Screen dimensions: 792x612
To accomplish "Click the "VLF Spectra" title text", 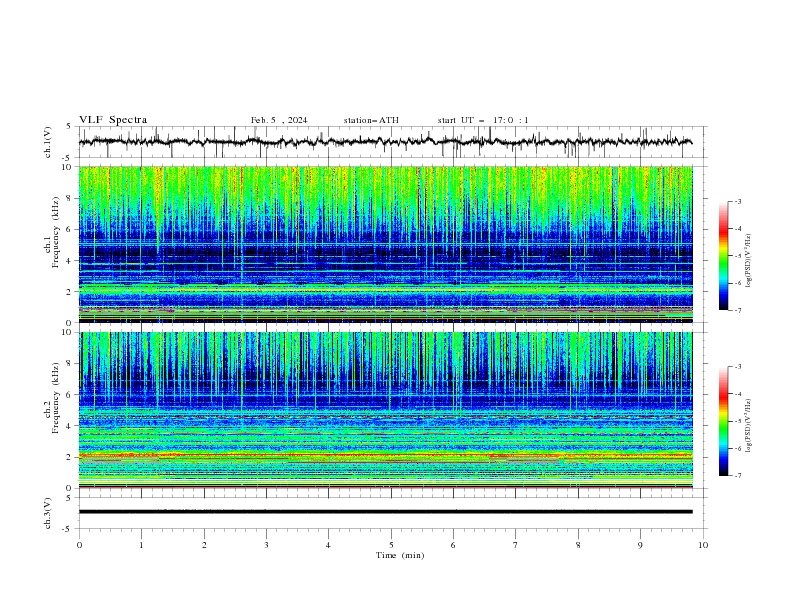I will tap(113, 120).
